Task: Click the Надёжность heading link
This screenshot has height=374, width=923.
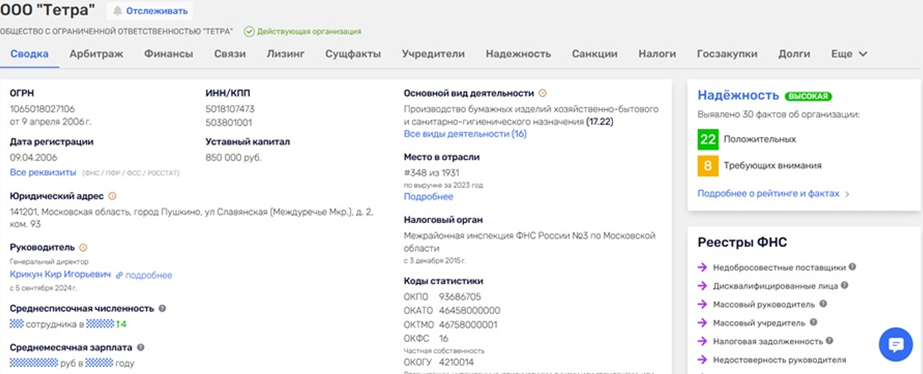Action: (x=738, y=95)
